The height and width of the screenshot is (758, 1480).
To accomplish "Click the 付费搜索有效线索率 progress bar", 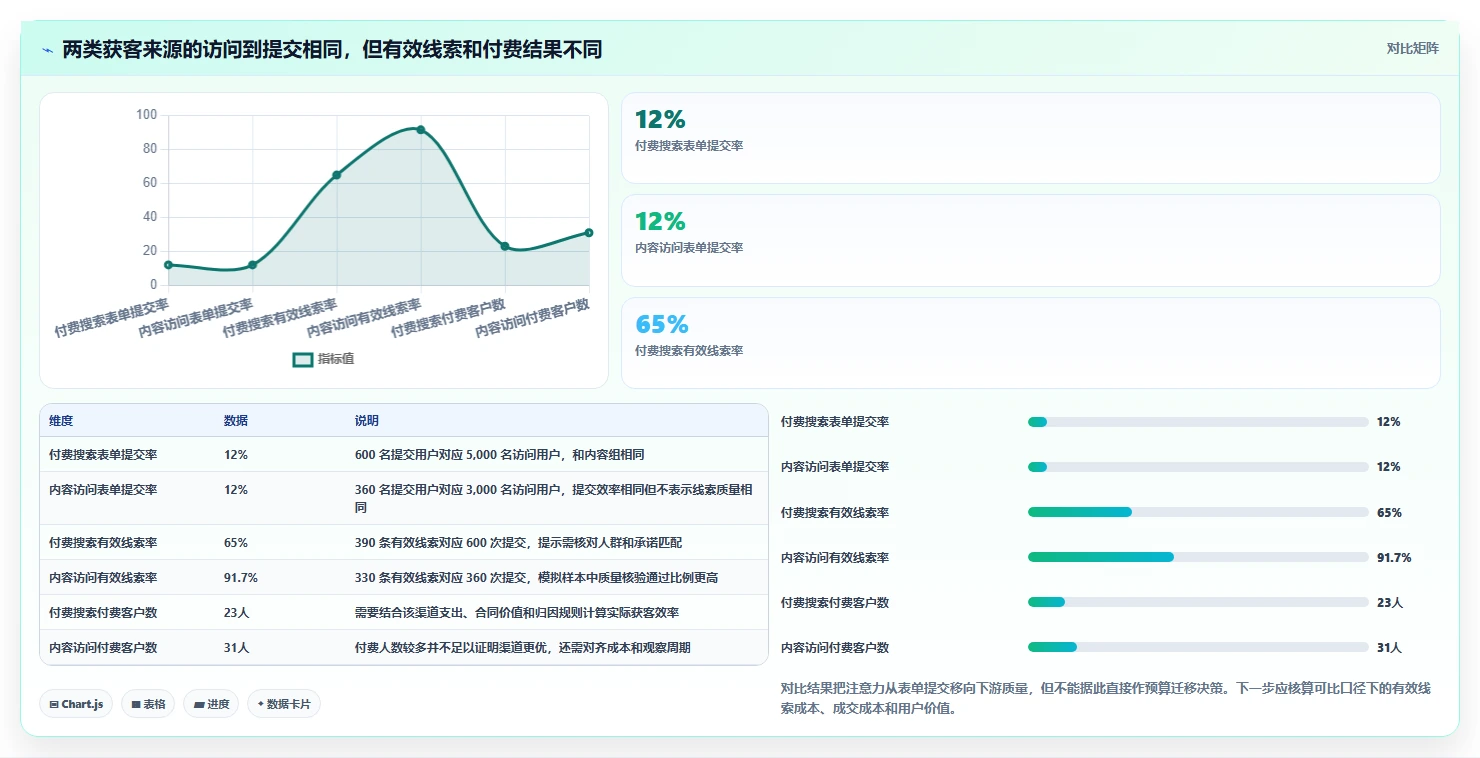I will click(1198, 512).
